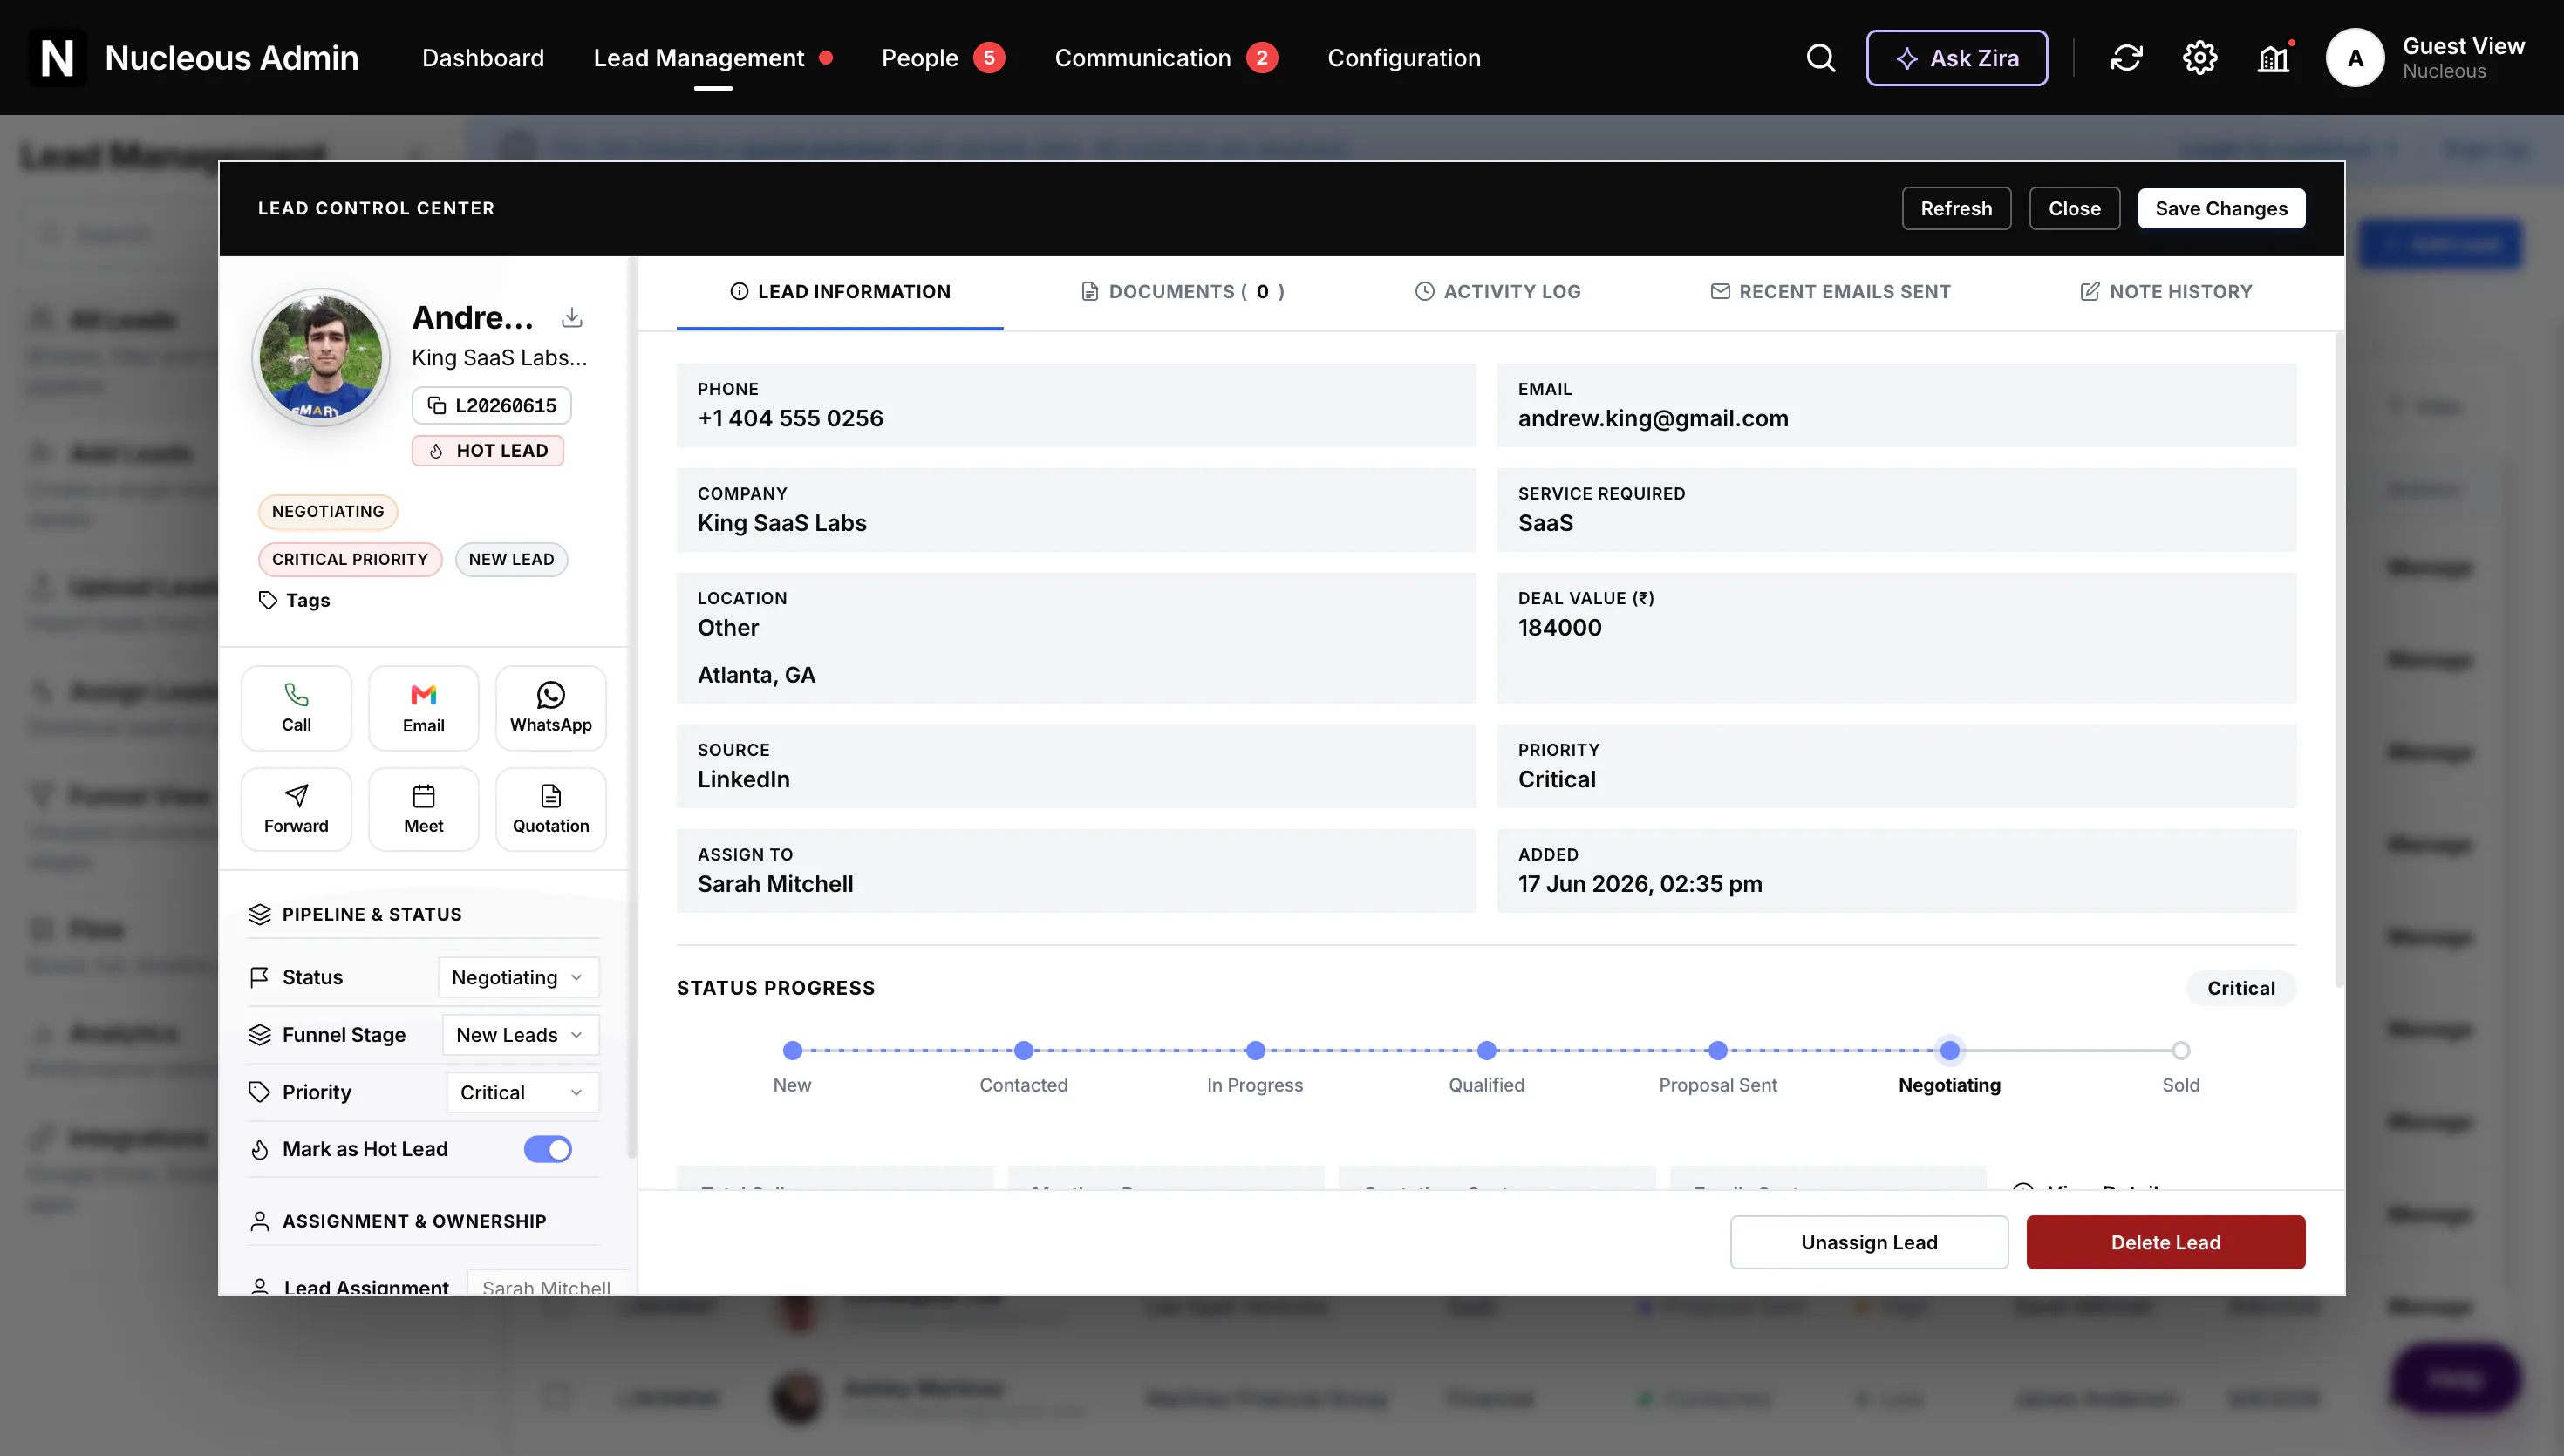2564x1456 pixels.
Task: Click the Refresh button
Action: [1956, 208]
